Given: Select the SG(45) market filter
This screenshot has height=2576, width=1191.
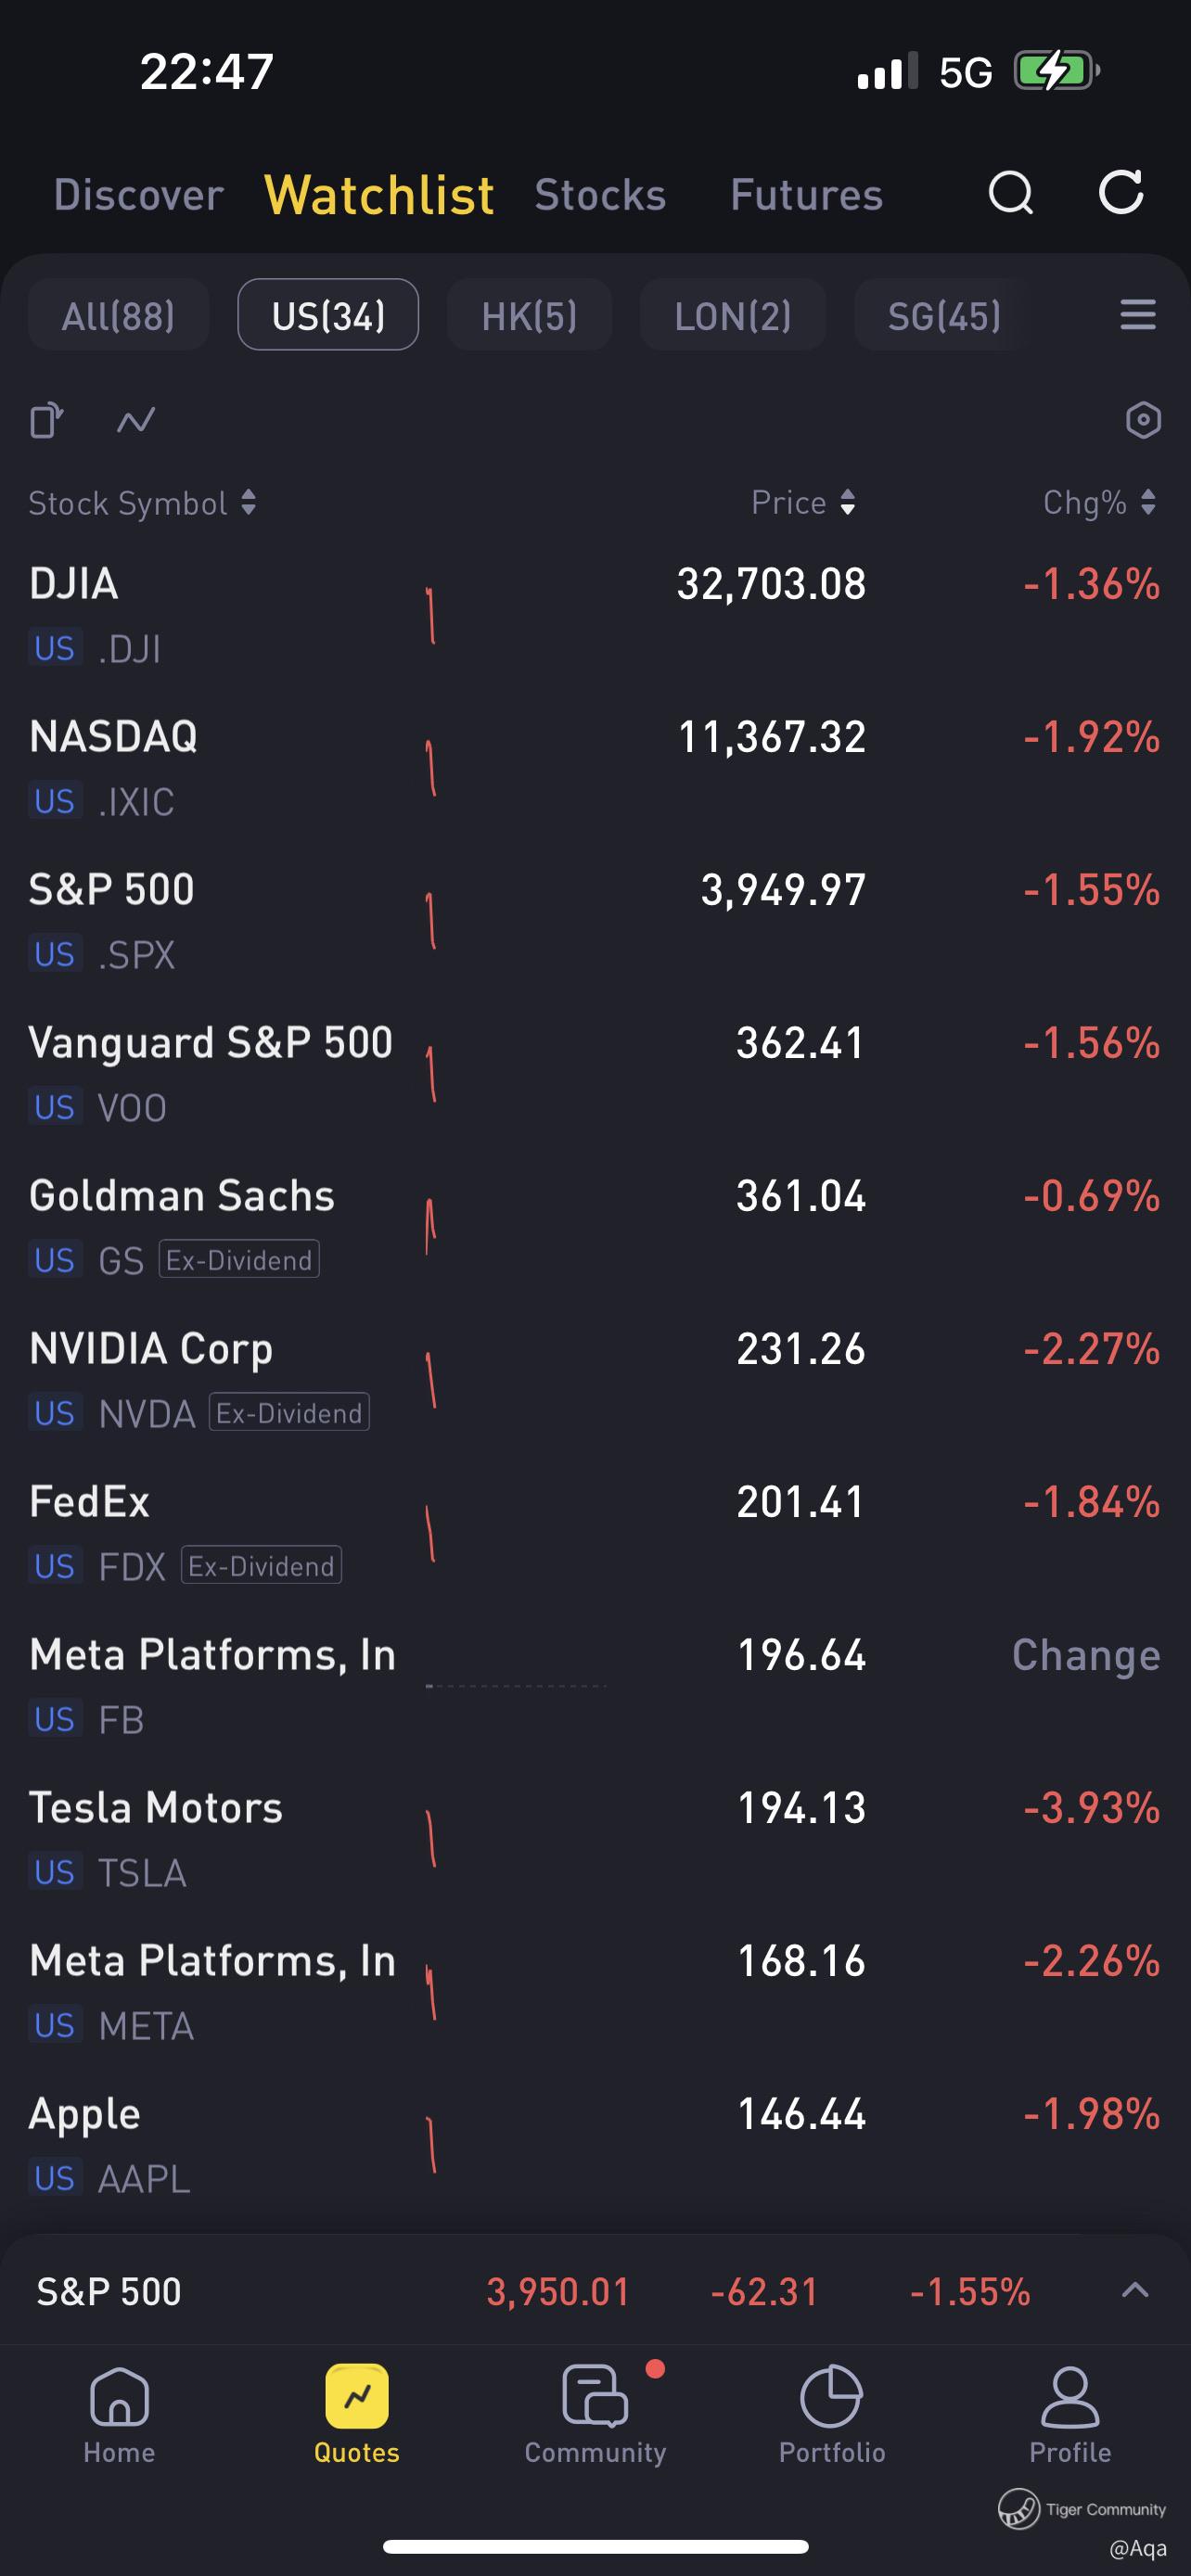Looking at the screenshot, I should 944,316.
